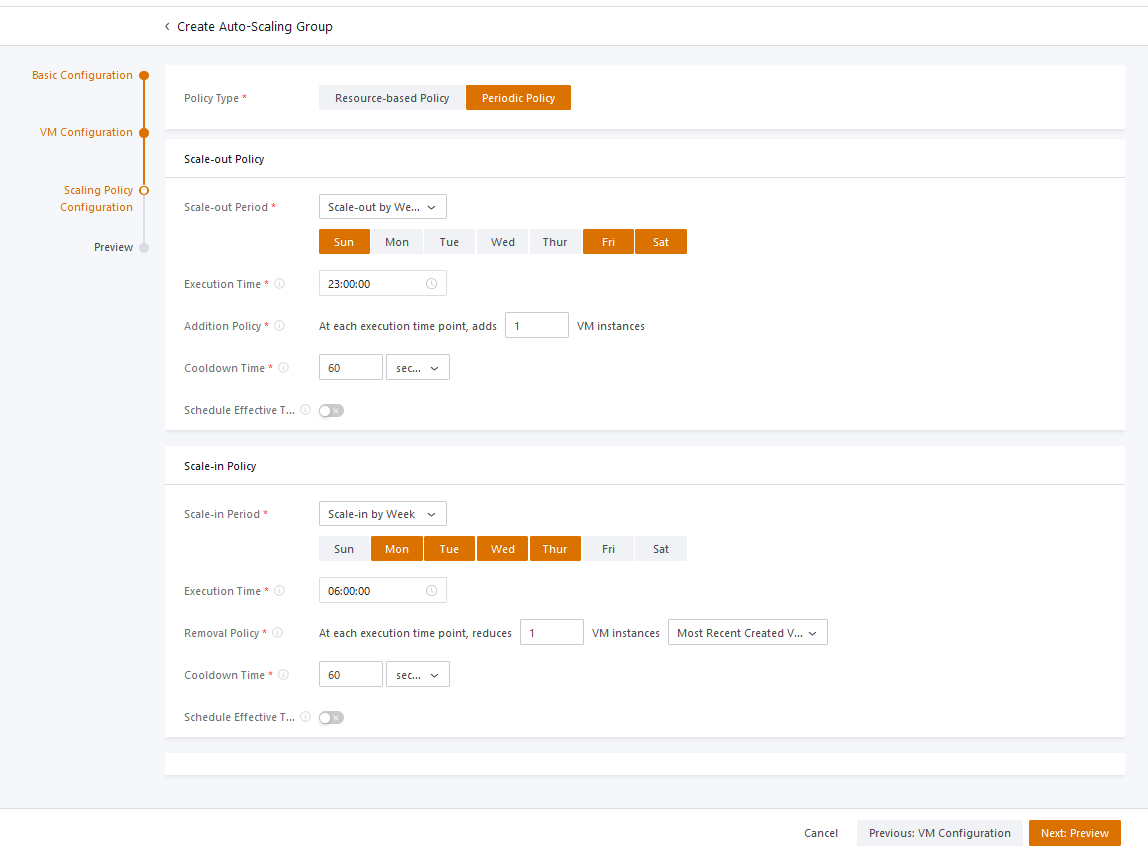Switch to Resource-based Policy type
The image size is (1148, 857).
tap(392, 98)
